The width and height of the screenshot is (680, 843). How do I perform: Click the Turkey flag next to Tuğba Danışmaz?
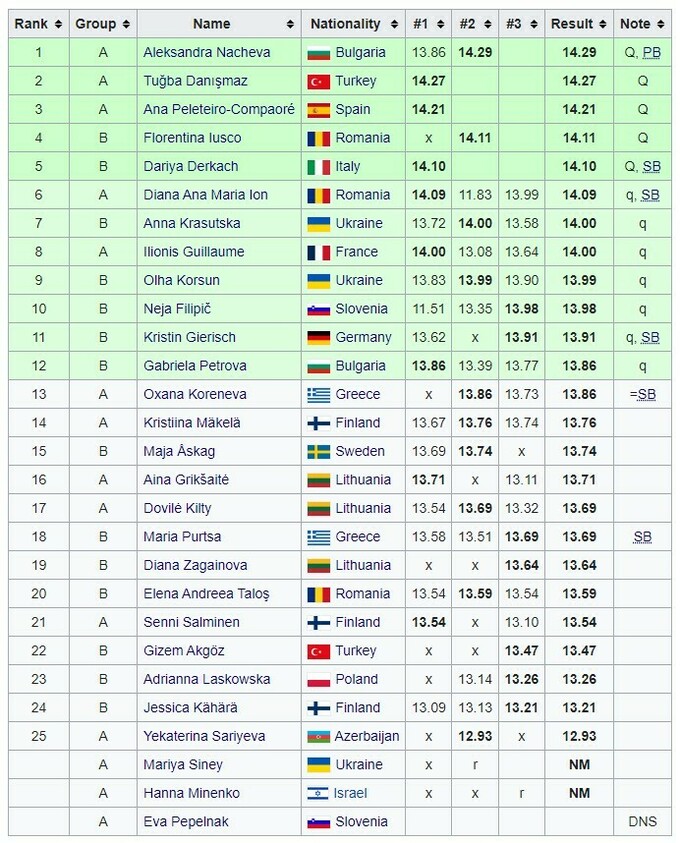(x=318, y=81)
